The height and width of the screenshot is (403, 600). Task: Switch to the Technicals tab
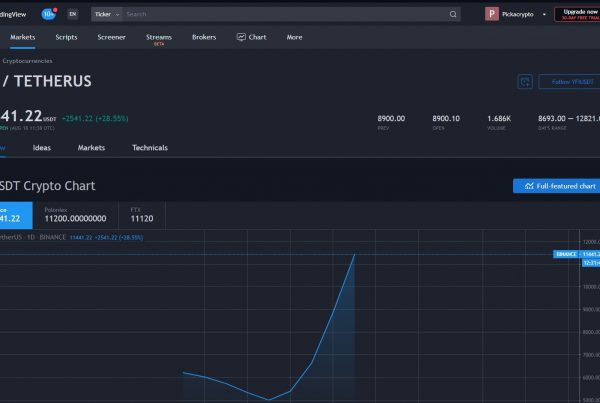click(x=150, y=148)
